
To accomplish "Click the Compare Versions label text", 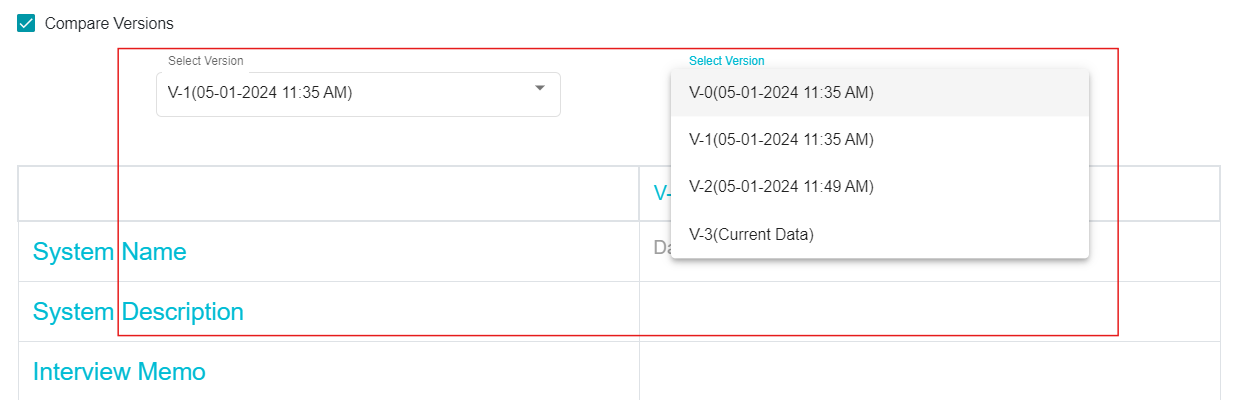I will 109,23.
